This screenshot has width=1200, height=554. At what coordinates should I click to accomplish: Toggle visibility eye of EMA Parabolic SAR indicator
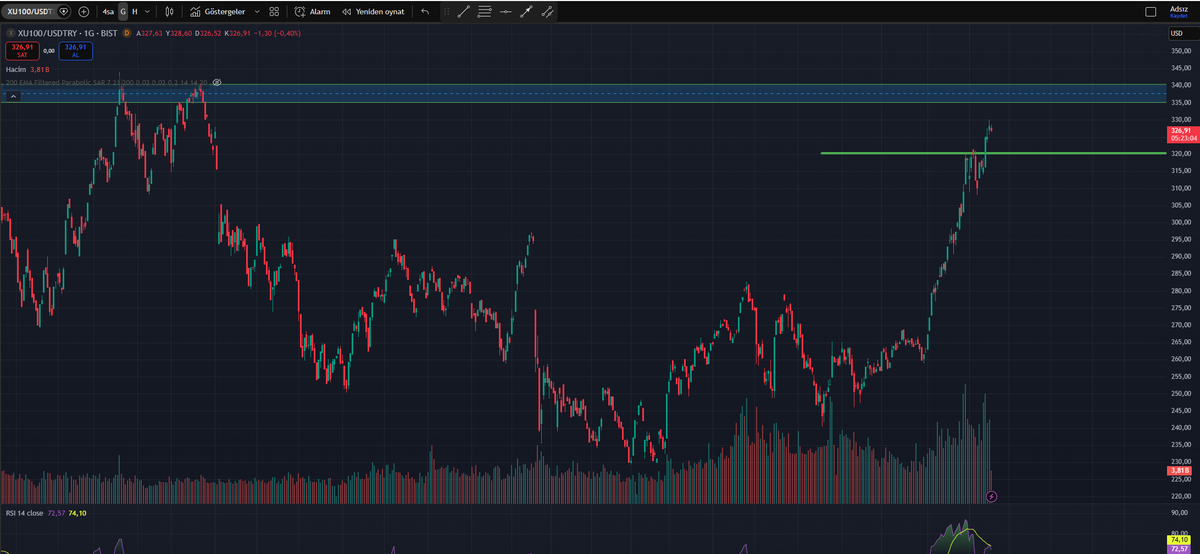tap(217, 82)
